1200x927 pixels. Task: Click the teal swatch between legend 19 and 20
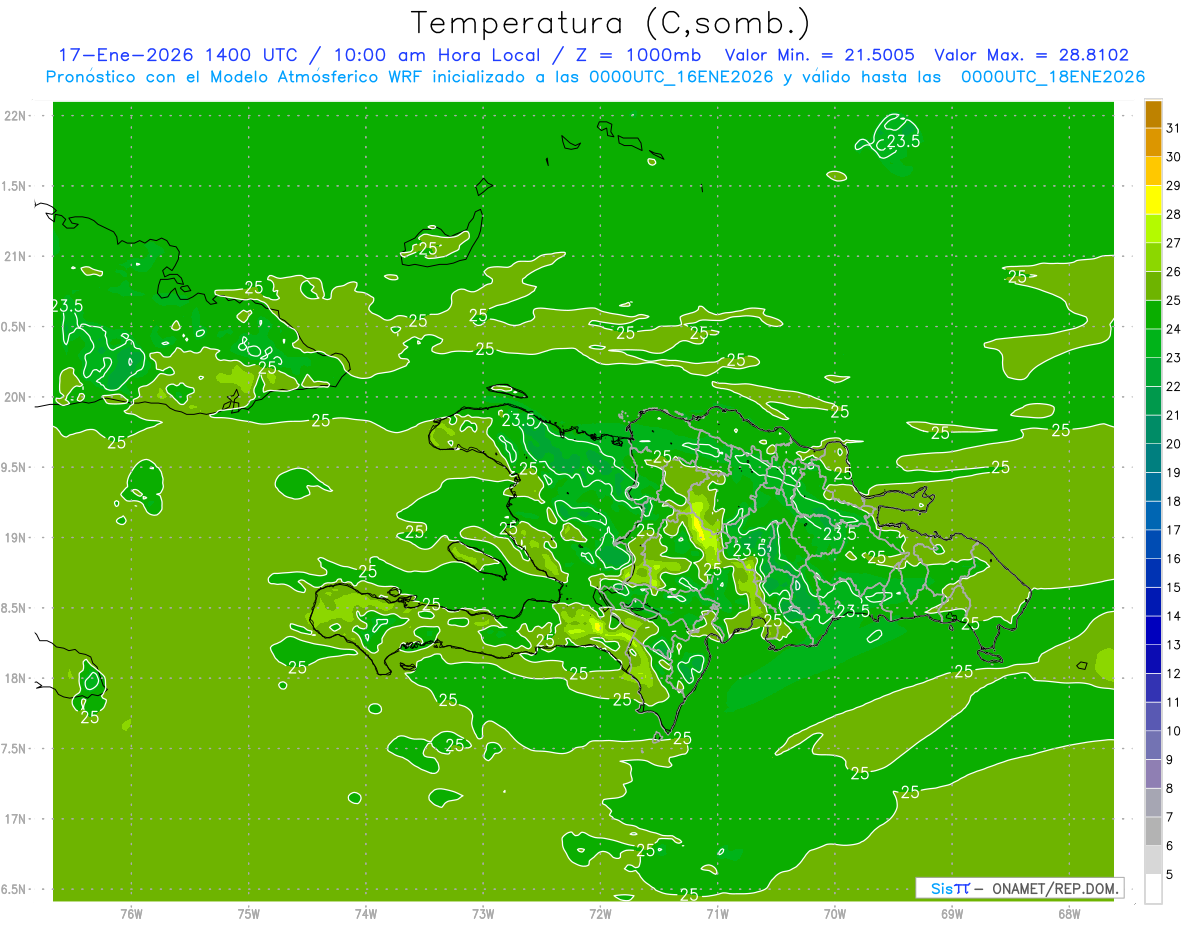pos(1153,458)
